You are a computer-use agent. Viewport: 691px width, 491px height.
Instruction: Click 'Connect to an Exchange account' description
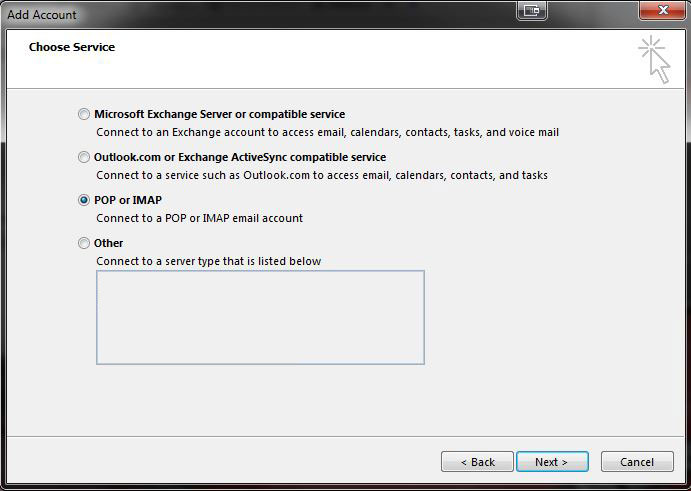coord(327,132)
